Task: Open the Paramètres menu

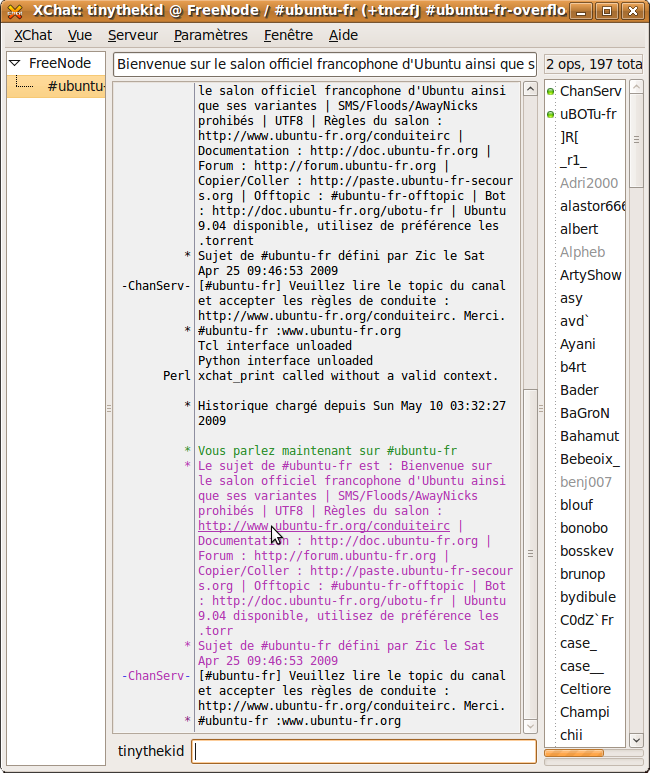Action: (211, 35)
